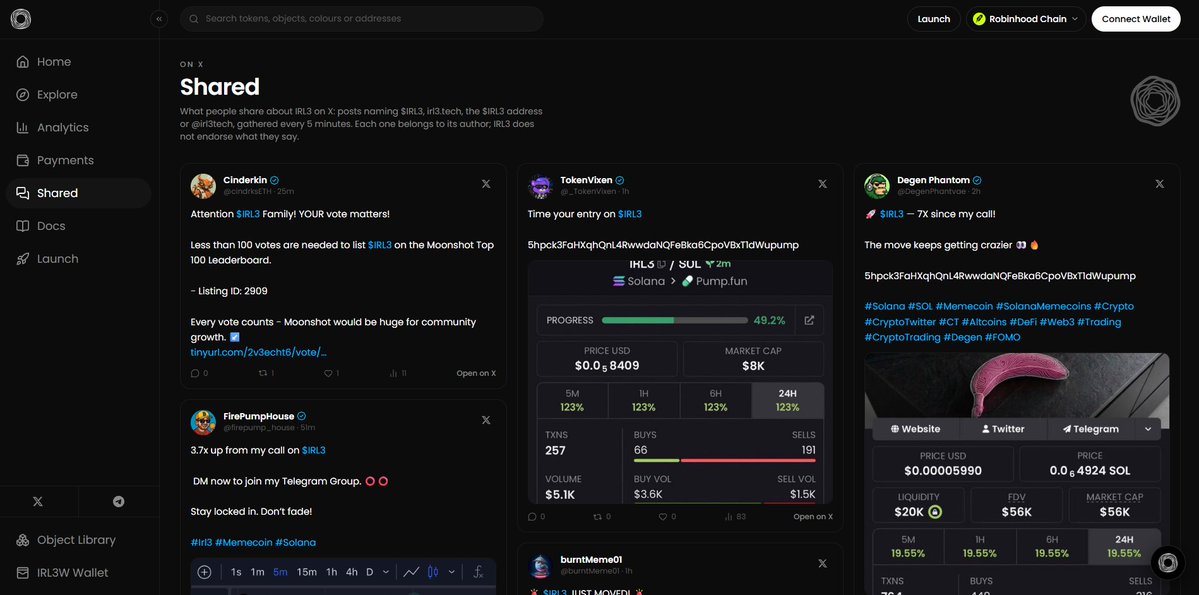Click the X icon on burntMeme01's post
The height and width of the screenshot is (595, 1199).
(823, 564)
